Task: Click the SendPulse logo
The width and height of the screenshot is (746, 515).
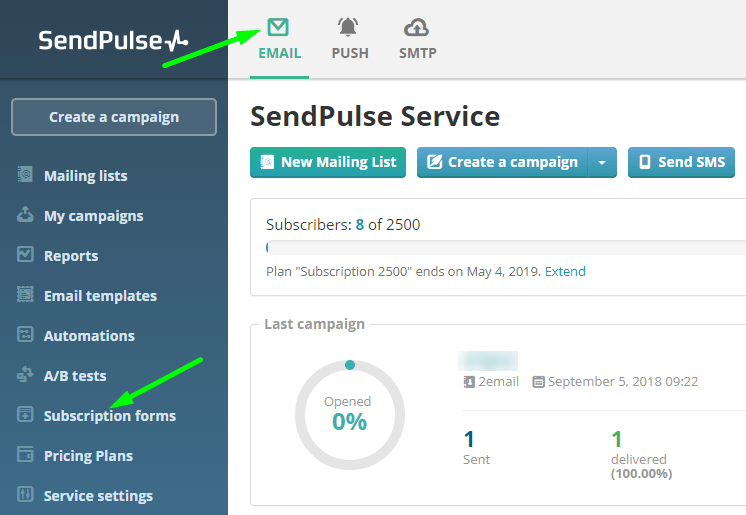Action: click(113, 41)
